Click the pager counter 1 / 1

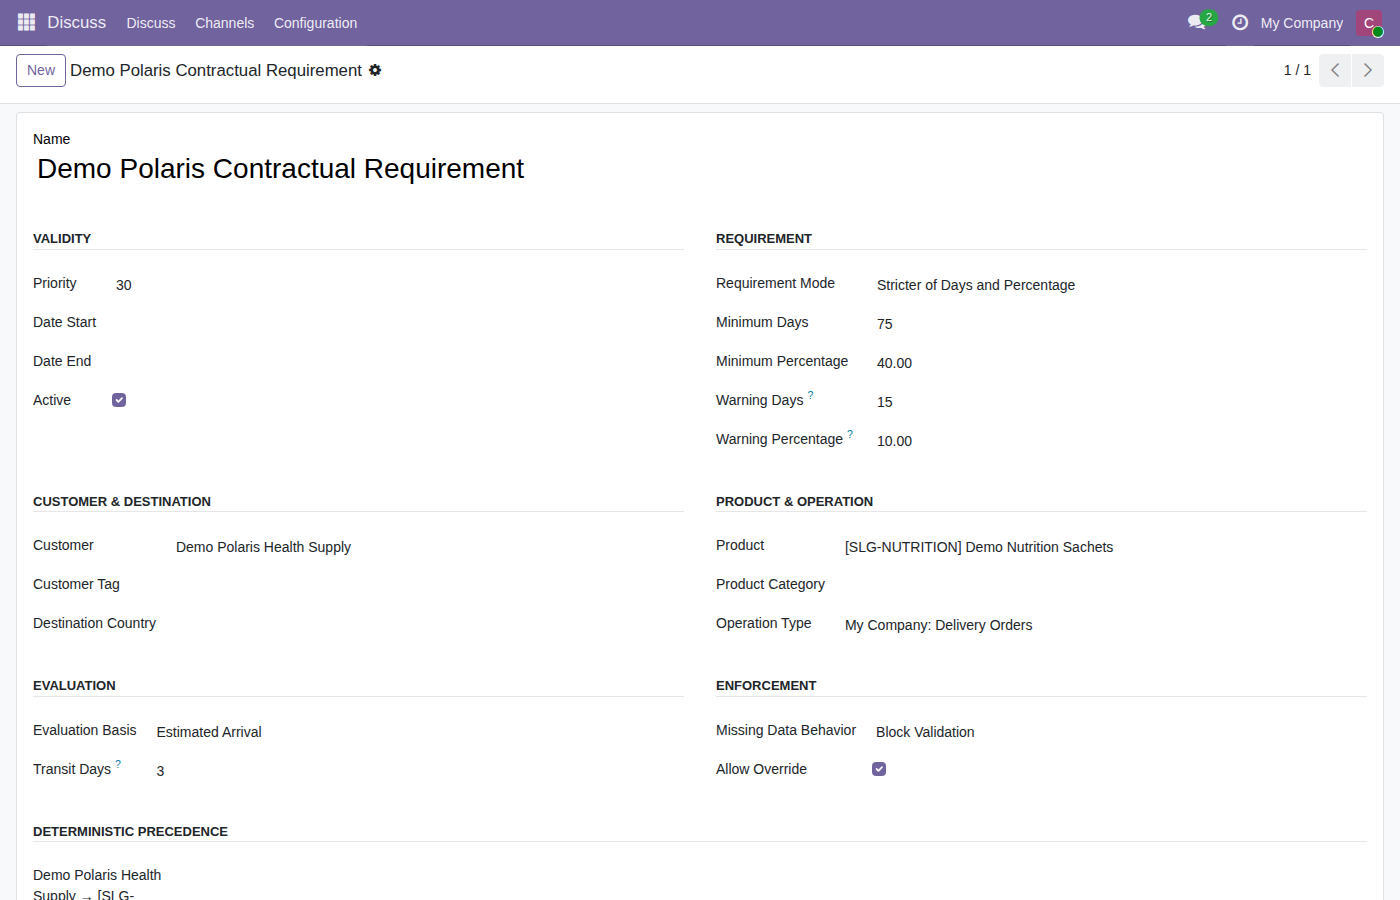point(1297,70)
